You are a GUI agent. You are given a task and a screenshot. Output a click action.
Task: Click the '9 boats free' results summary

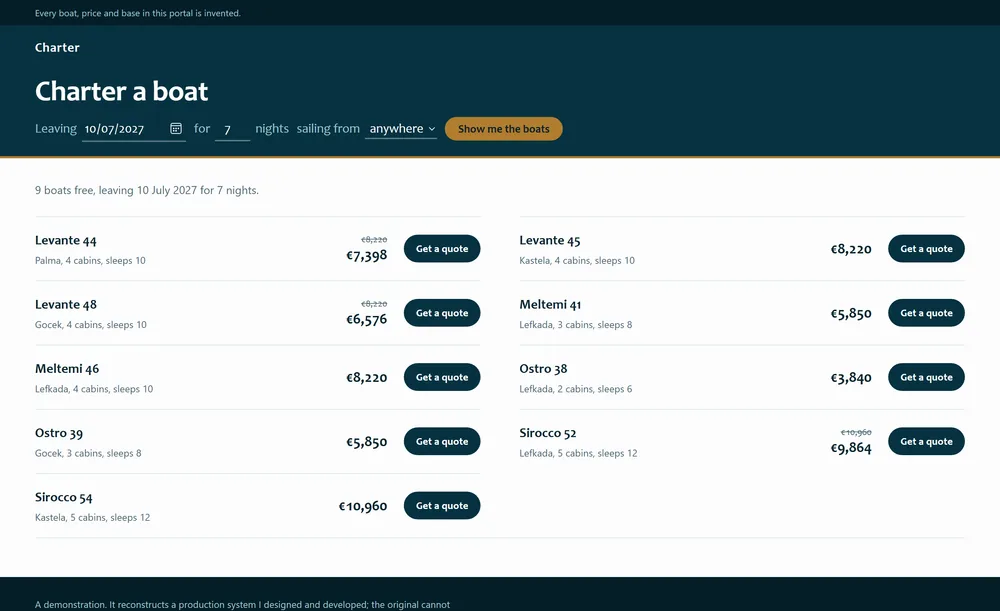pyautogui.click(x=147, y=190)
